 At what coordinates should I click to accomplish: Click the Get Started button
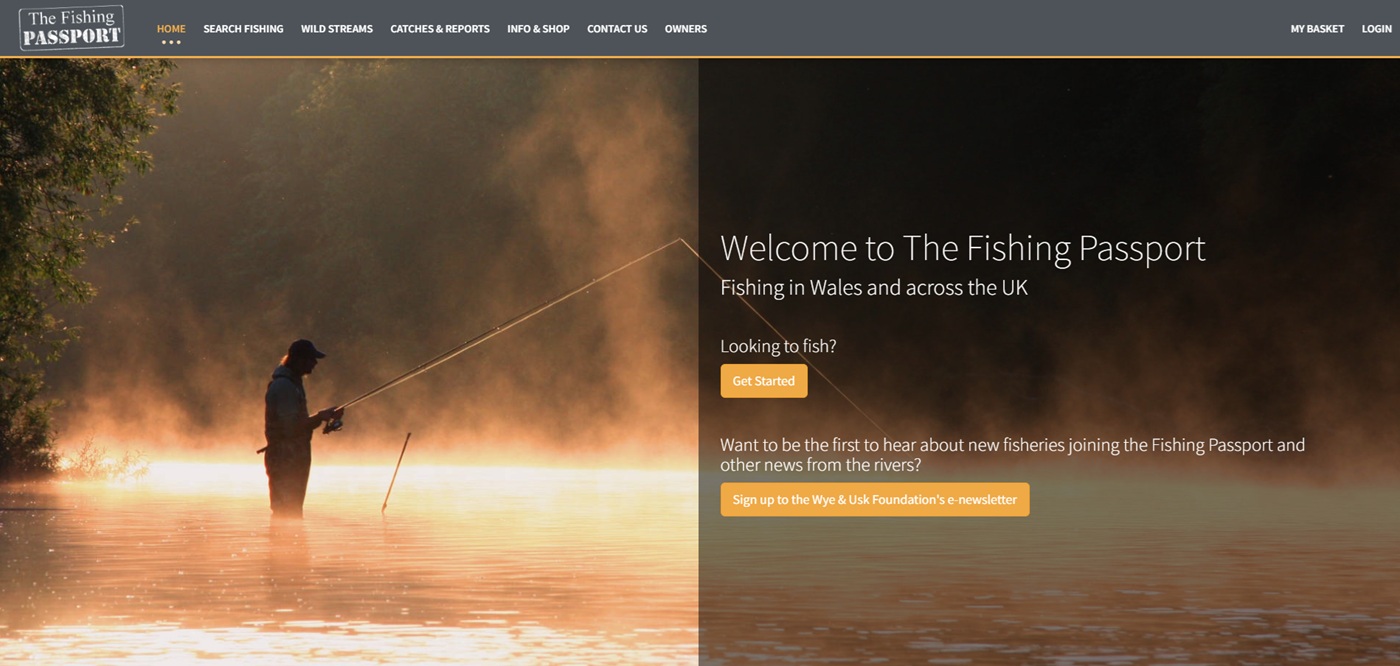pyautogui.click(x=764, y=381)
